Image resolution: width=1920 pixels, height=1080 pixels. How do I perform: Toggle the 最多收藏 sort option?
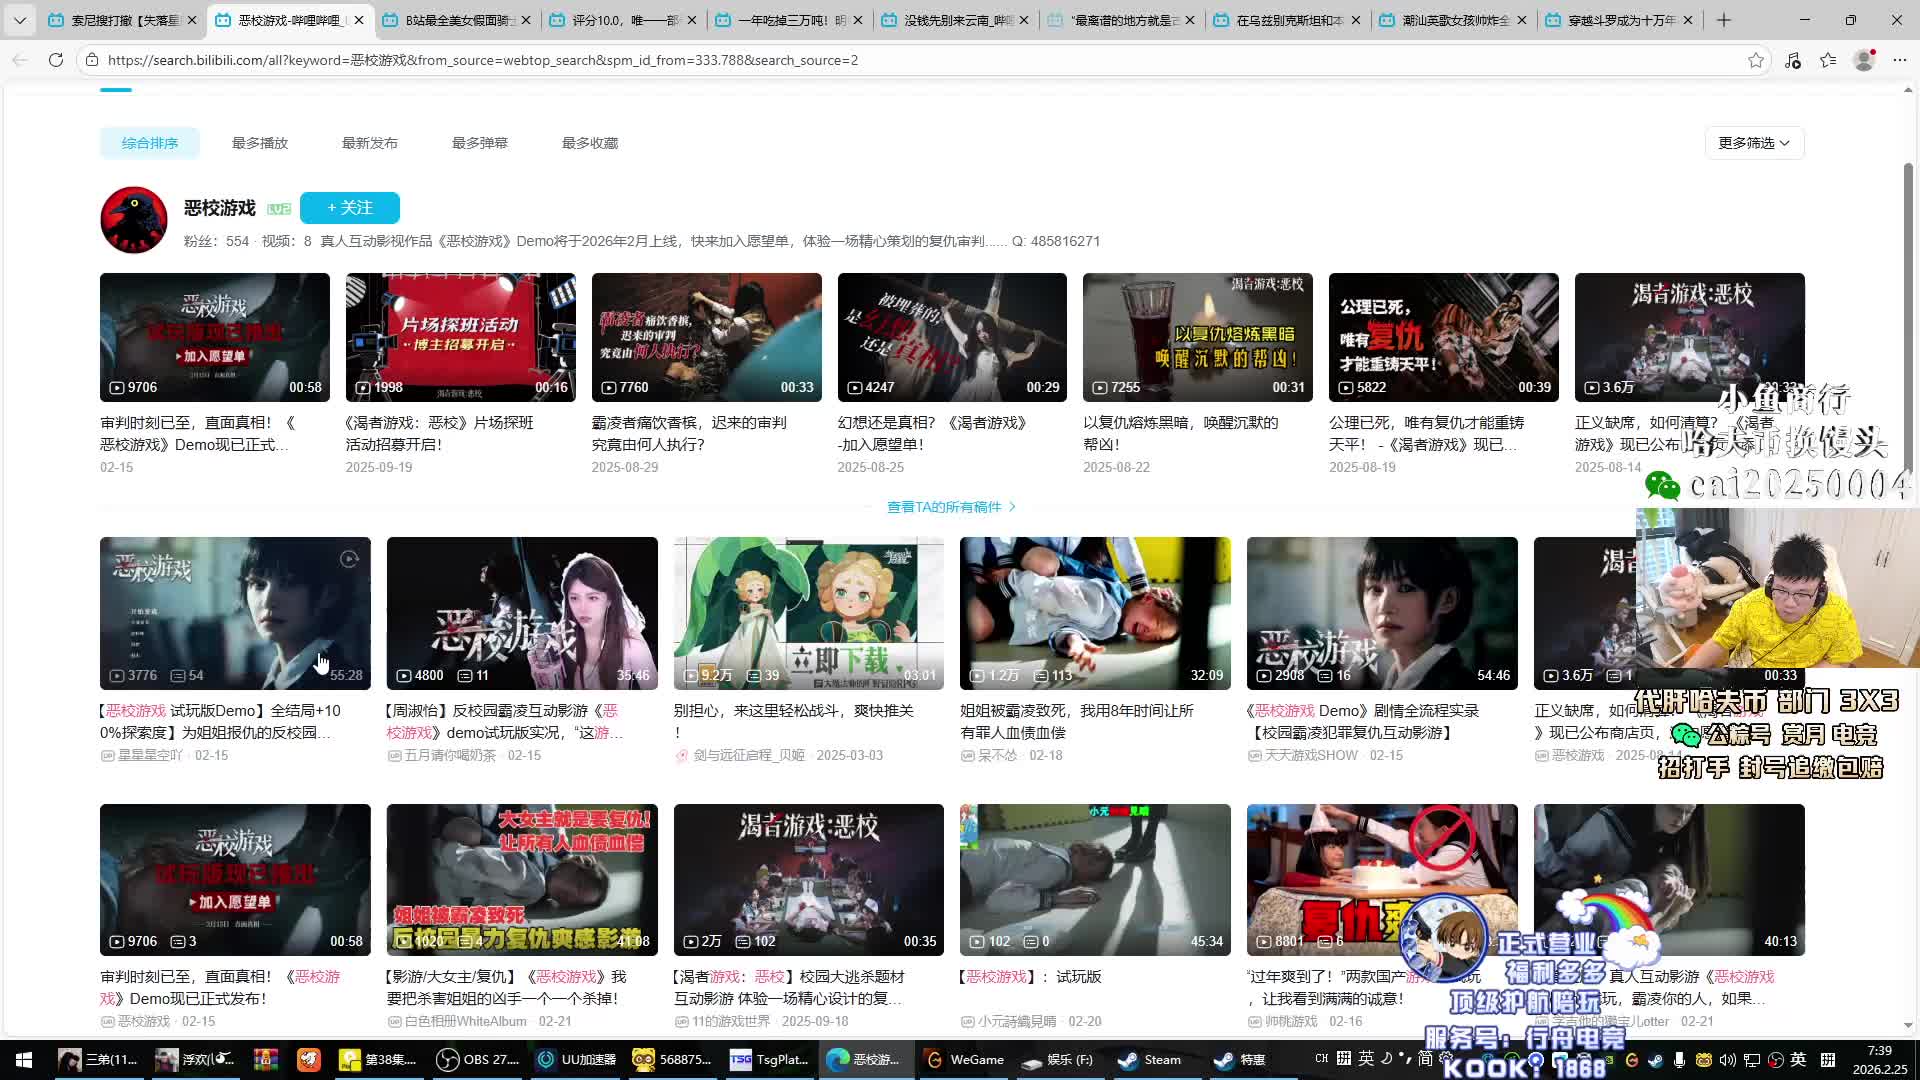(590, 143)
